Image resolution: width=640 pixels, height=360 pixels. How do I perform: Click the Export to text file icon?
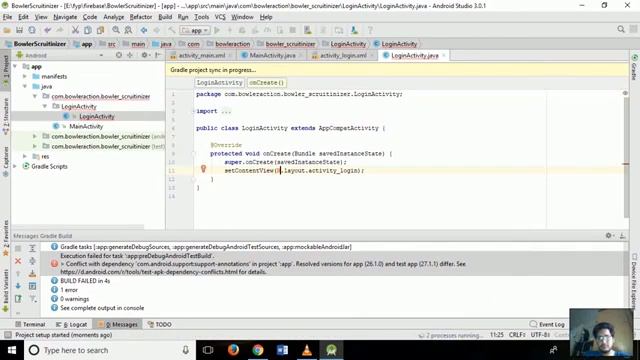(18, 299)
